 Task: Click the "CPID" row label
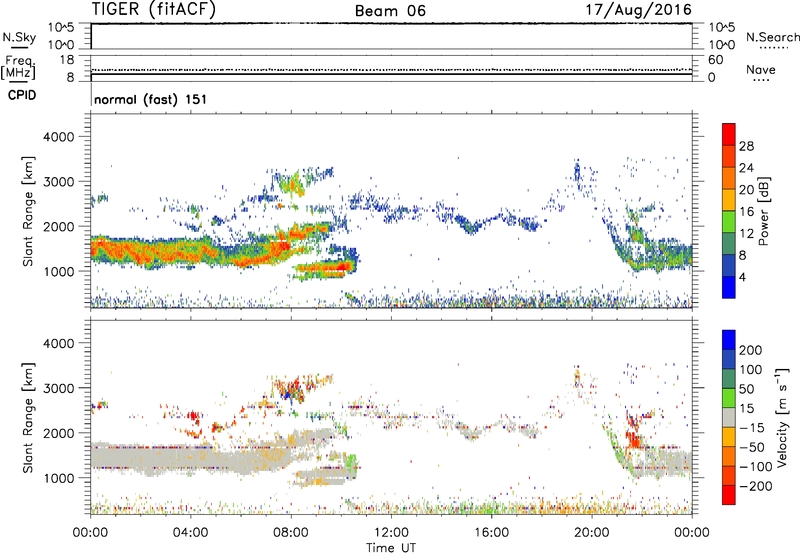pyautogui.click(x=22, y=95)
